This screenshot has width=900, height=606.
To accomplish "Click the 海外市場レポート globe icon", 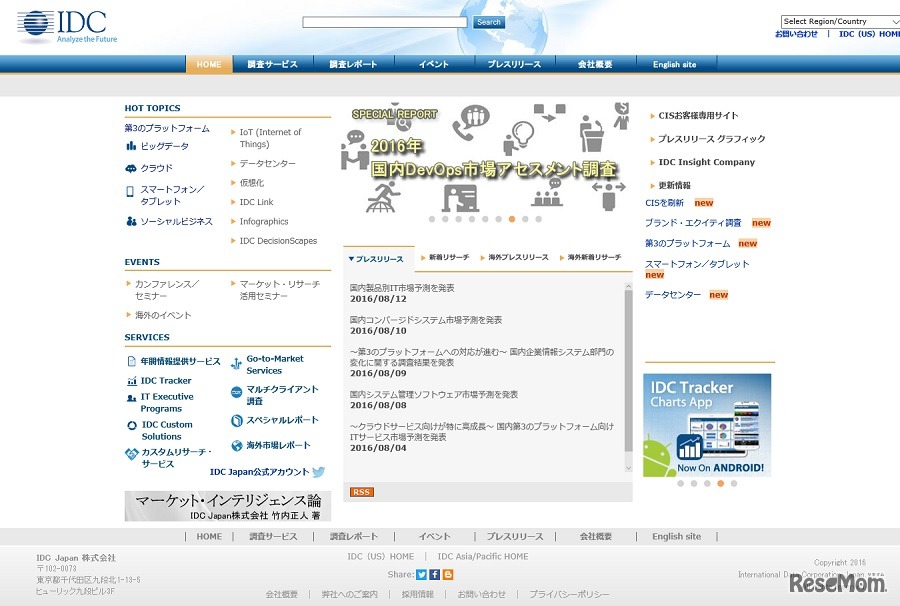I will click(x=236, y=447).
